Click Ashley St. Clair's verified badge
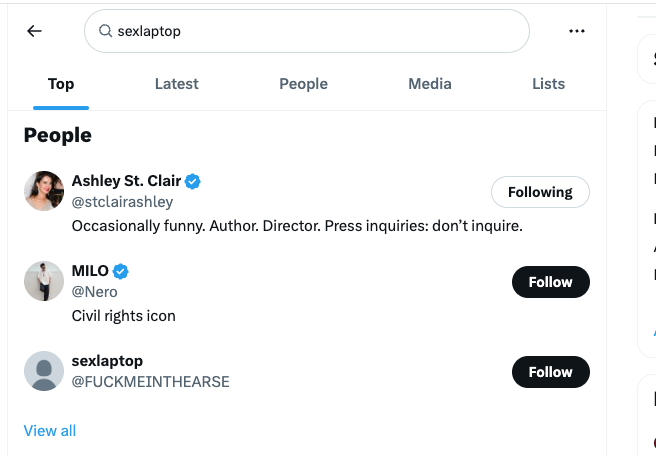The image size is (656, 456). point(193,181)
